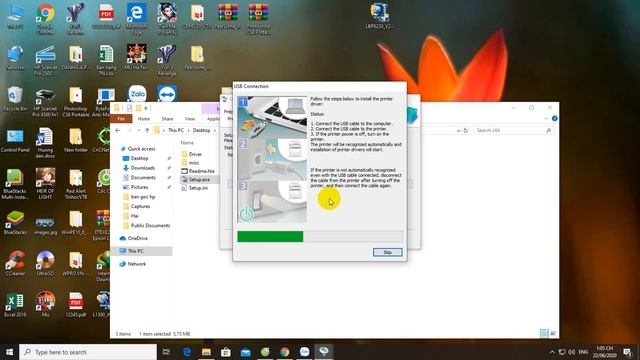Select the CCleaner desktop shortcut

click(x=15, y=263)
